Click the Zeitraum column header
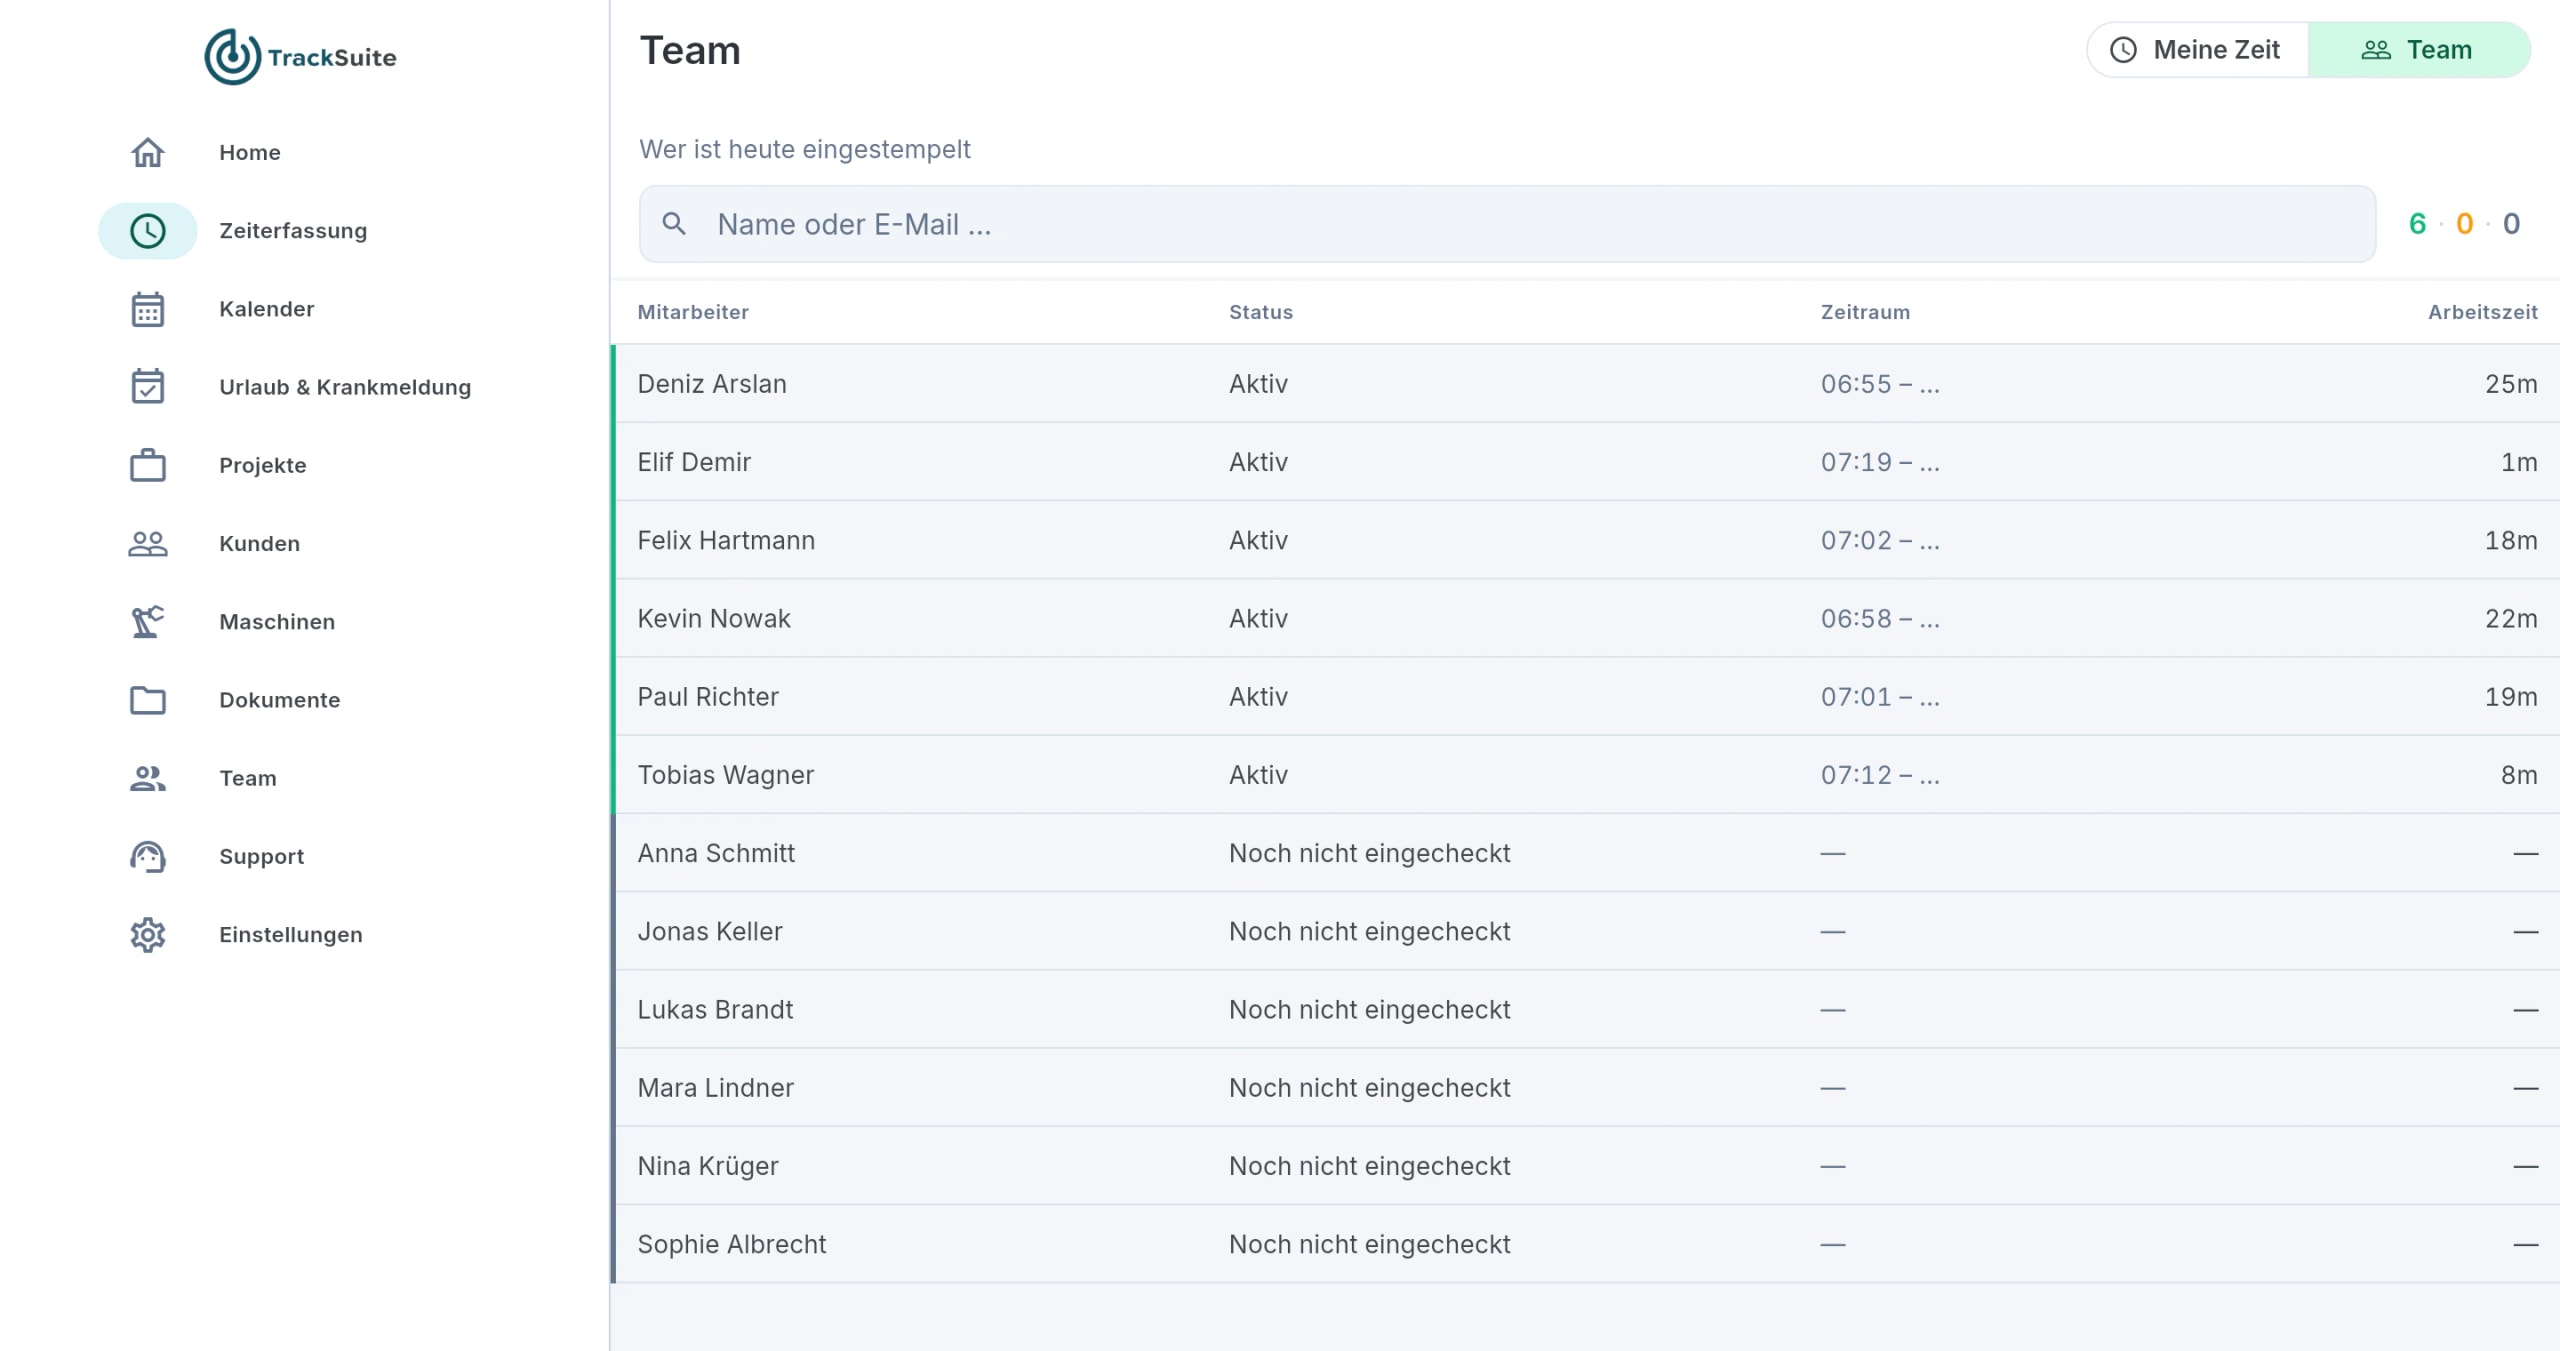 tap(1865, 312)
